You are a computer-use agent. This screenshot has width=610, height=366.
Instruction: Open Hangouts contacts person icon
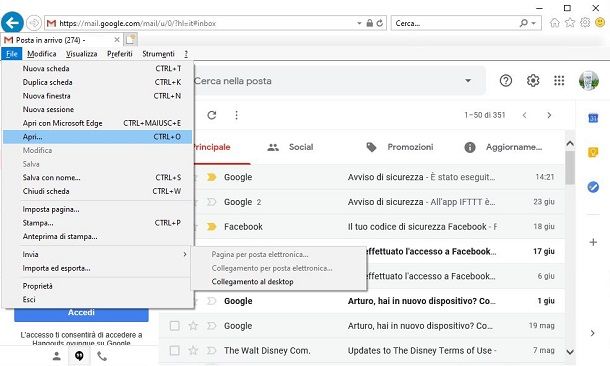pos(57,356)
